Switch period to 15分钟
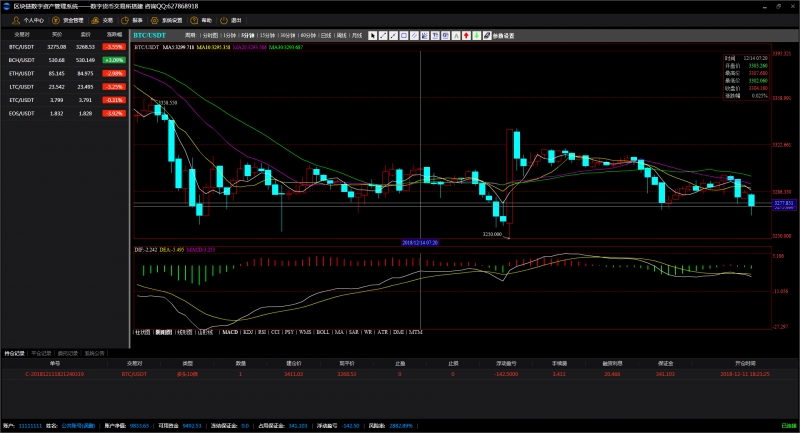This screenshot has width=800, height=433. (x=267, y=36)
